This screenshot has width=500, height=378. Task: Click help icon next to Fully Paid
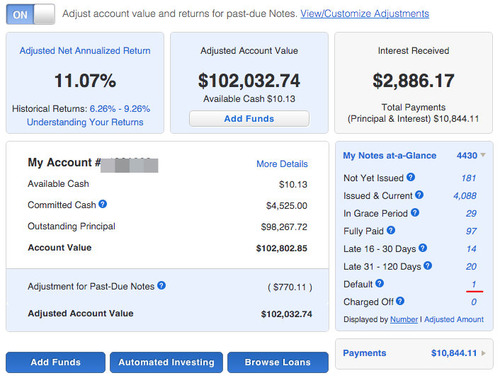click(391, 230)
